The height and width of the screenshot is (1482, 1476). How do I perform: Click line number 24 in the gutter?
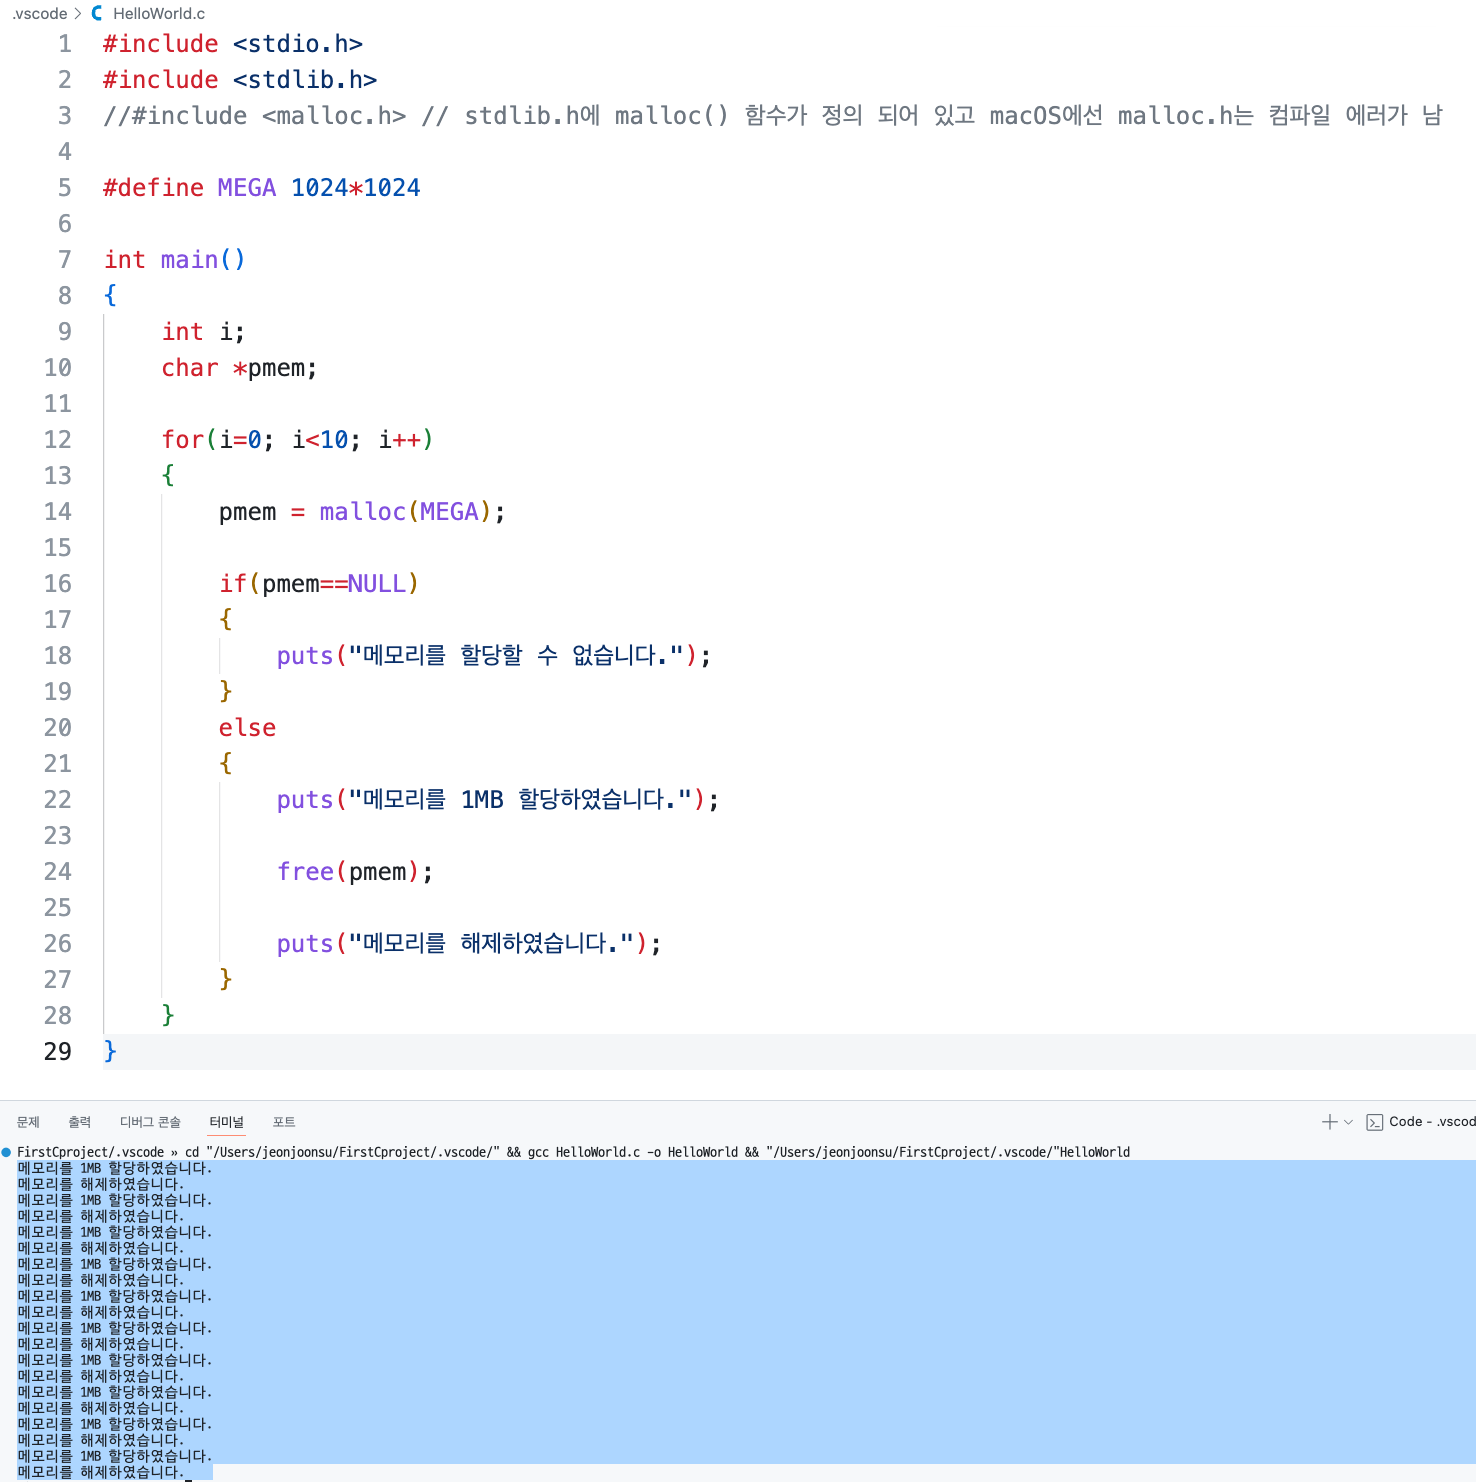coord(58,872)
